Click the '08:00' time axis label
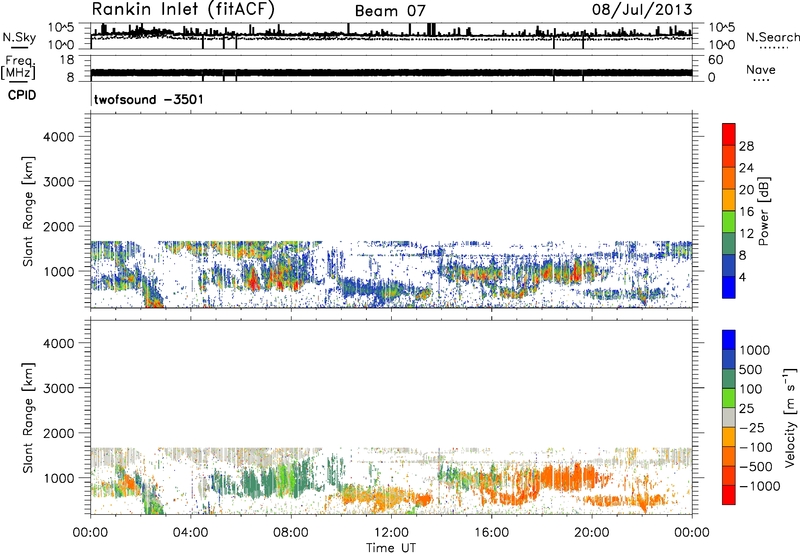Screen dimensions: 800x554 [291, 533]
